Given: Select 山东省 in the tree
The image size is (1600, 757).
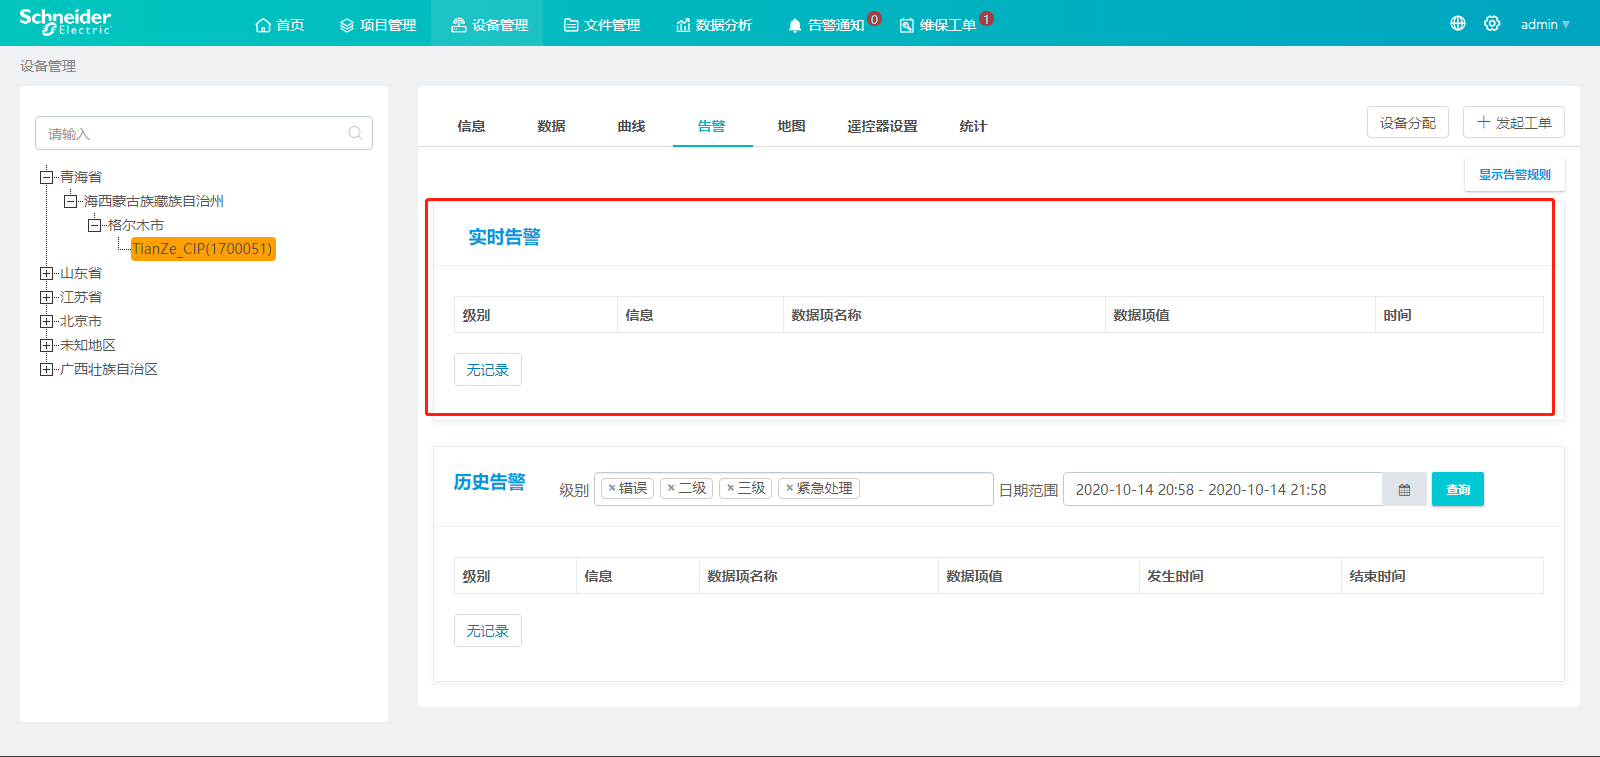Looking at the screenshot, I should [x=81, y=273].
